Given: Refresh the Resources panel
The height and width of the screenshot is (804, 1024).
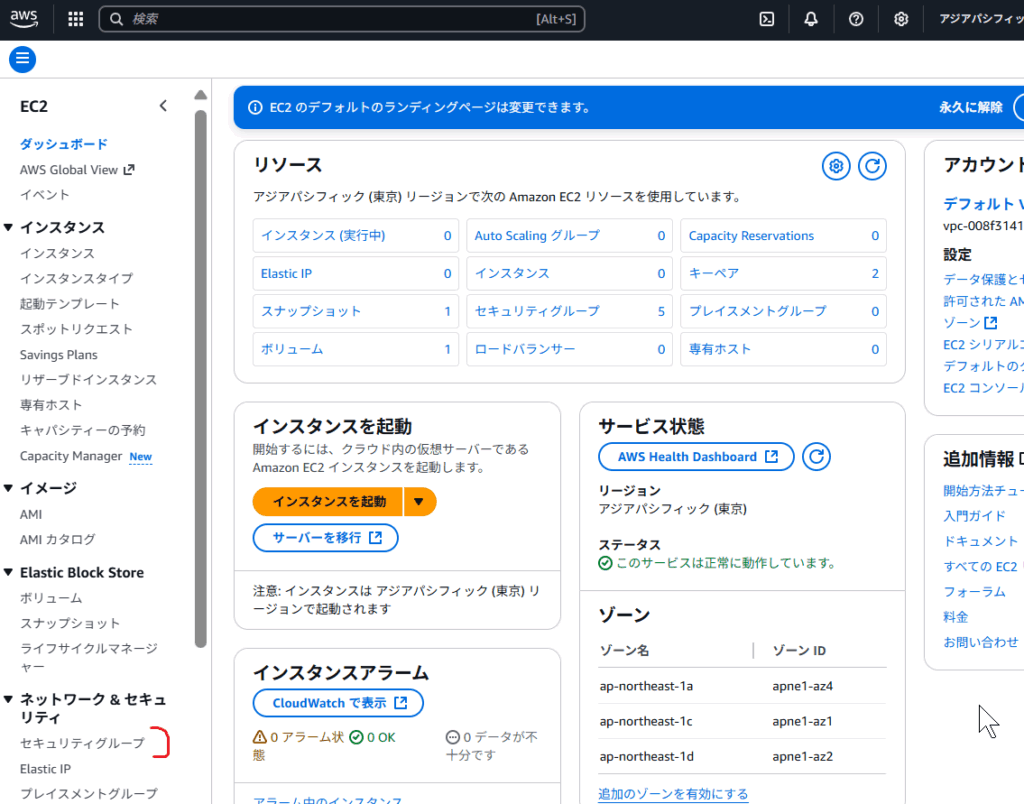Looking at the screenshot, I should coord(873,166).
